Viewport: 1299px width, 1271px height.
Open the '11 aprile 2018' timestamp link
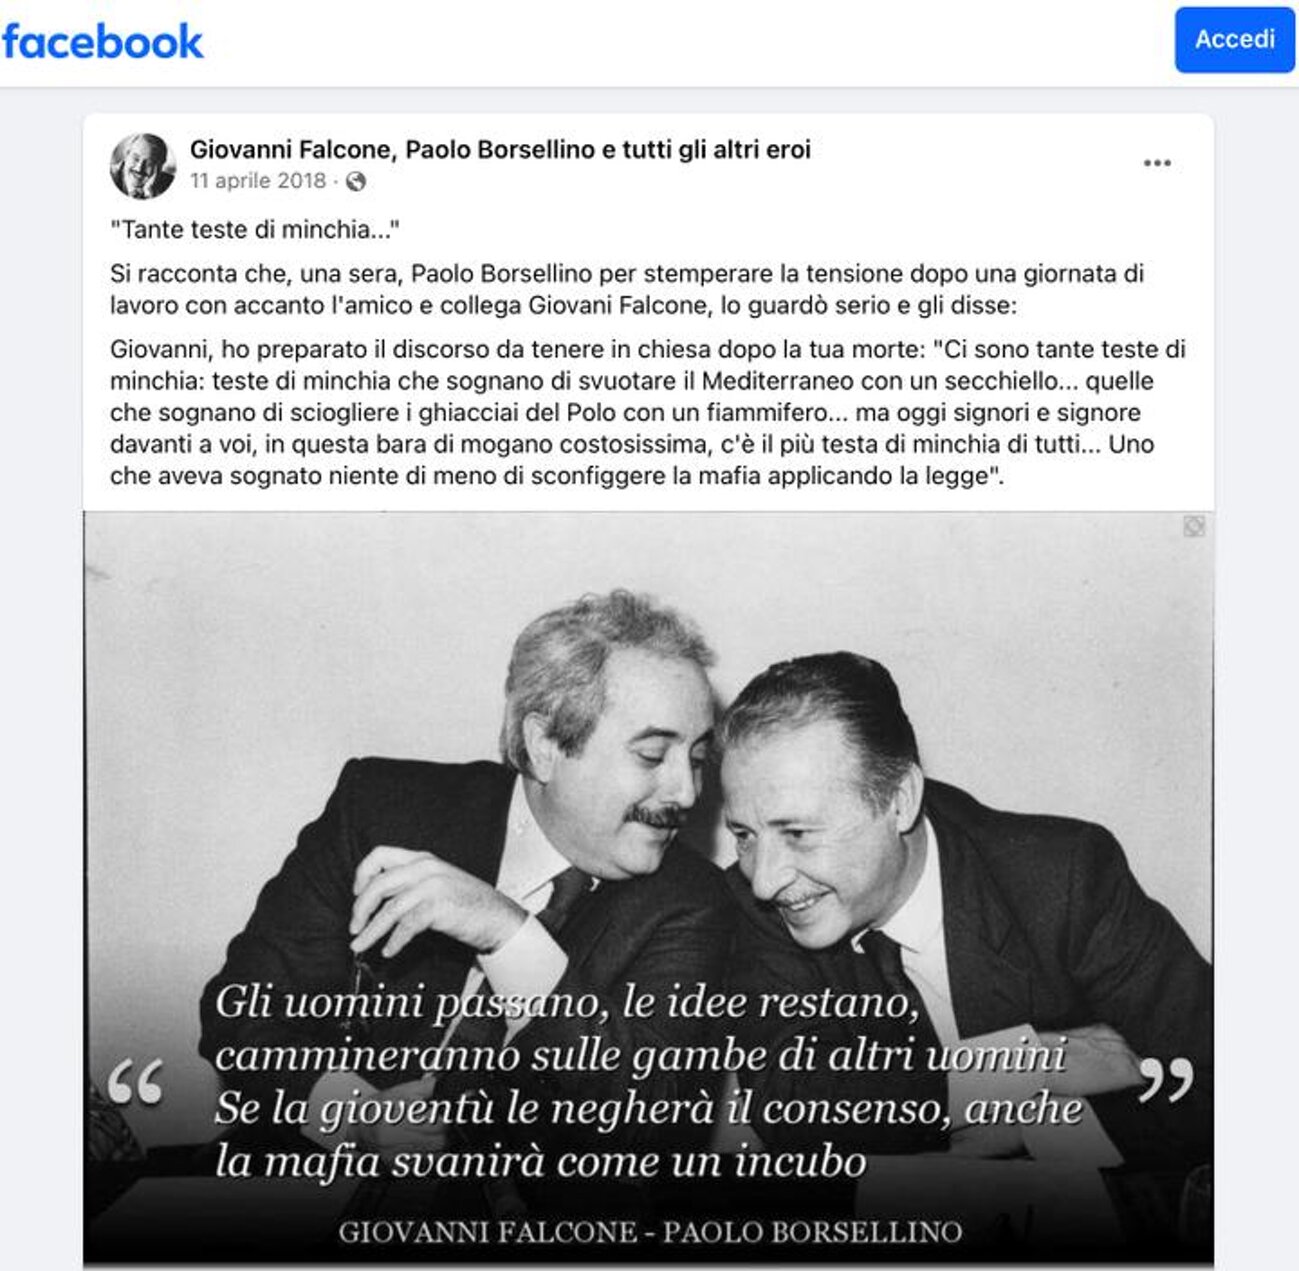click(258, 181)
